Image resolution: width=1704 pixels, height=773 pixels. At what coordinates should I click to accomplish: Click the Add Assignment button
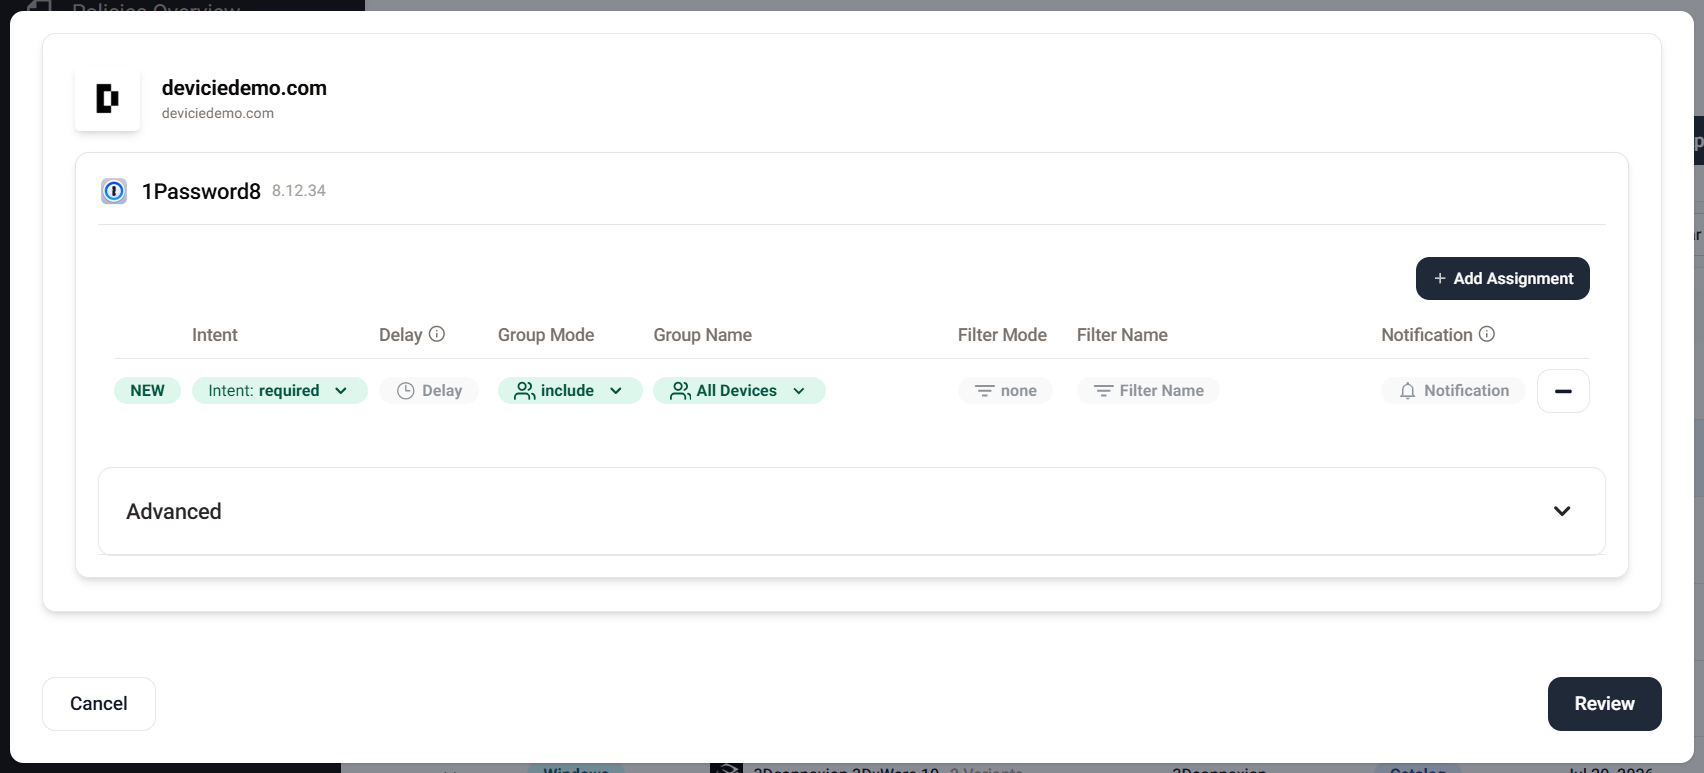point(1502,278)
